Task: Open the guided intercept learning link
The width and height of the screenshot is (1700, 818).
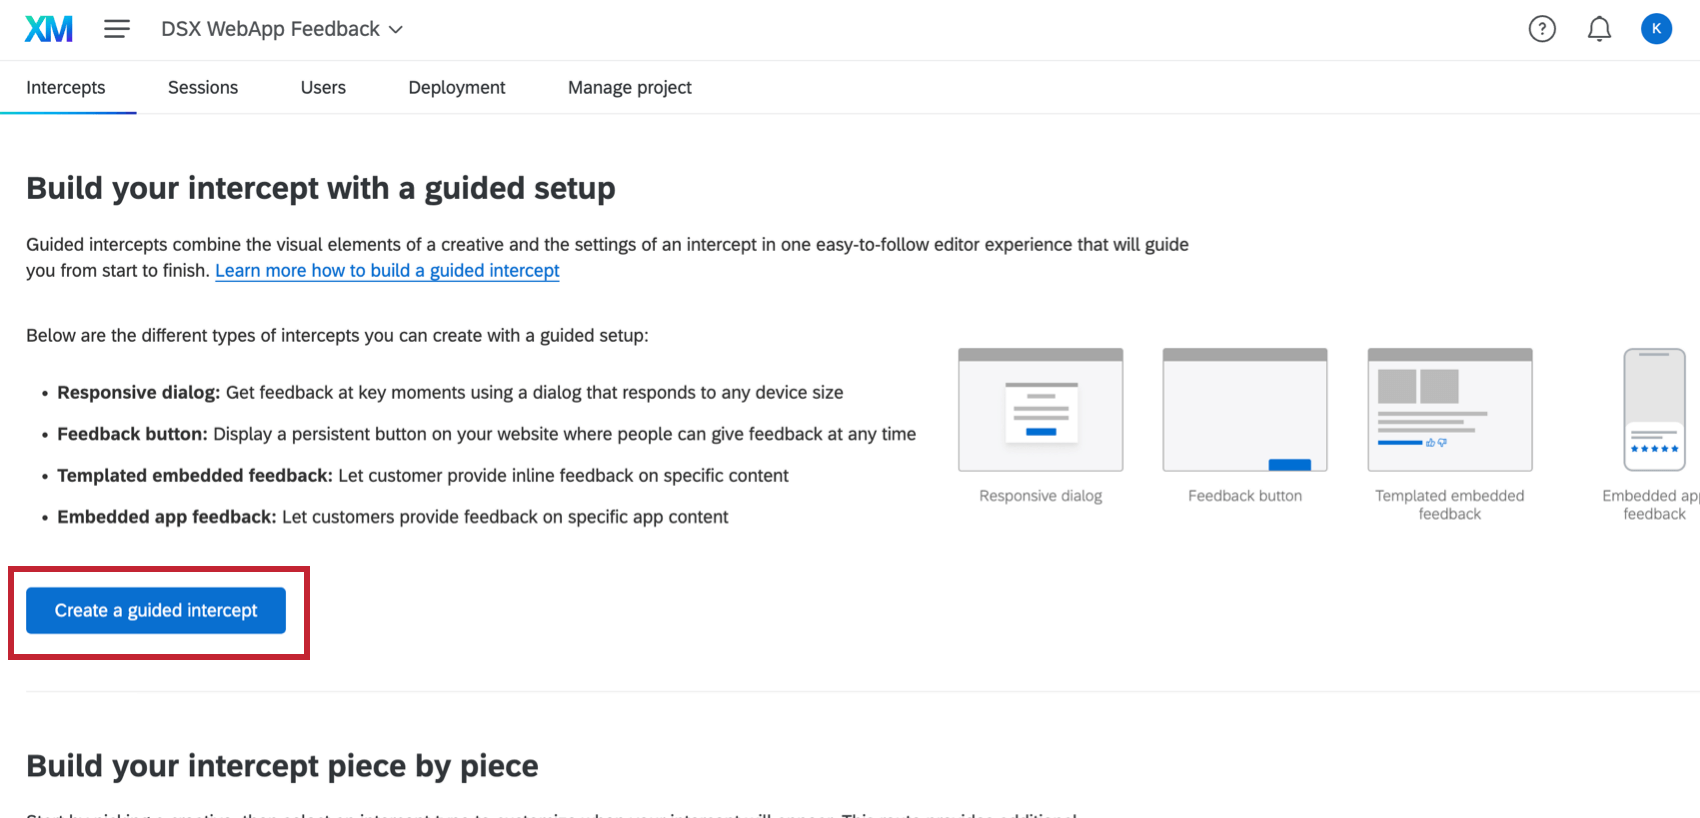Action: pos(387,270)
